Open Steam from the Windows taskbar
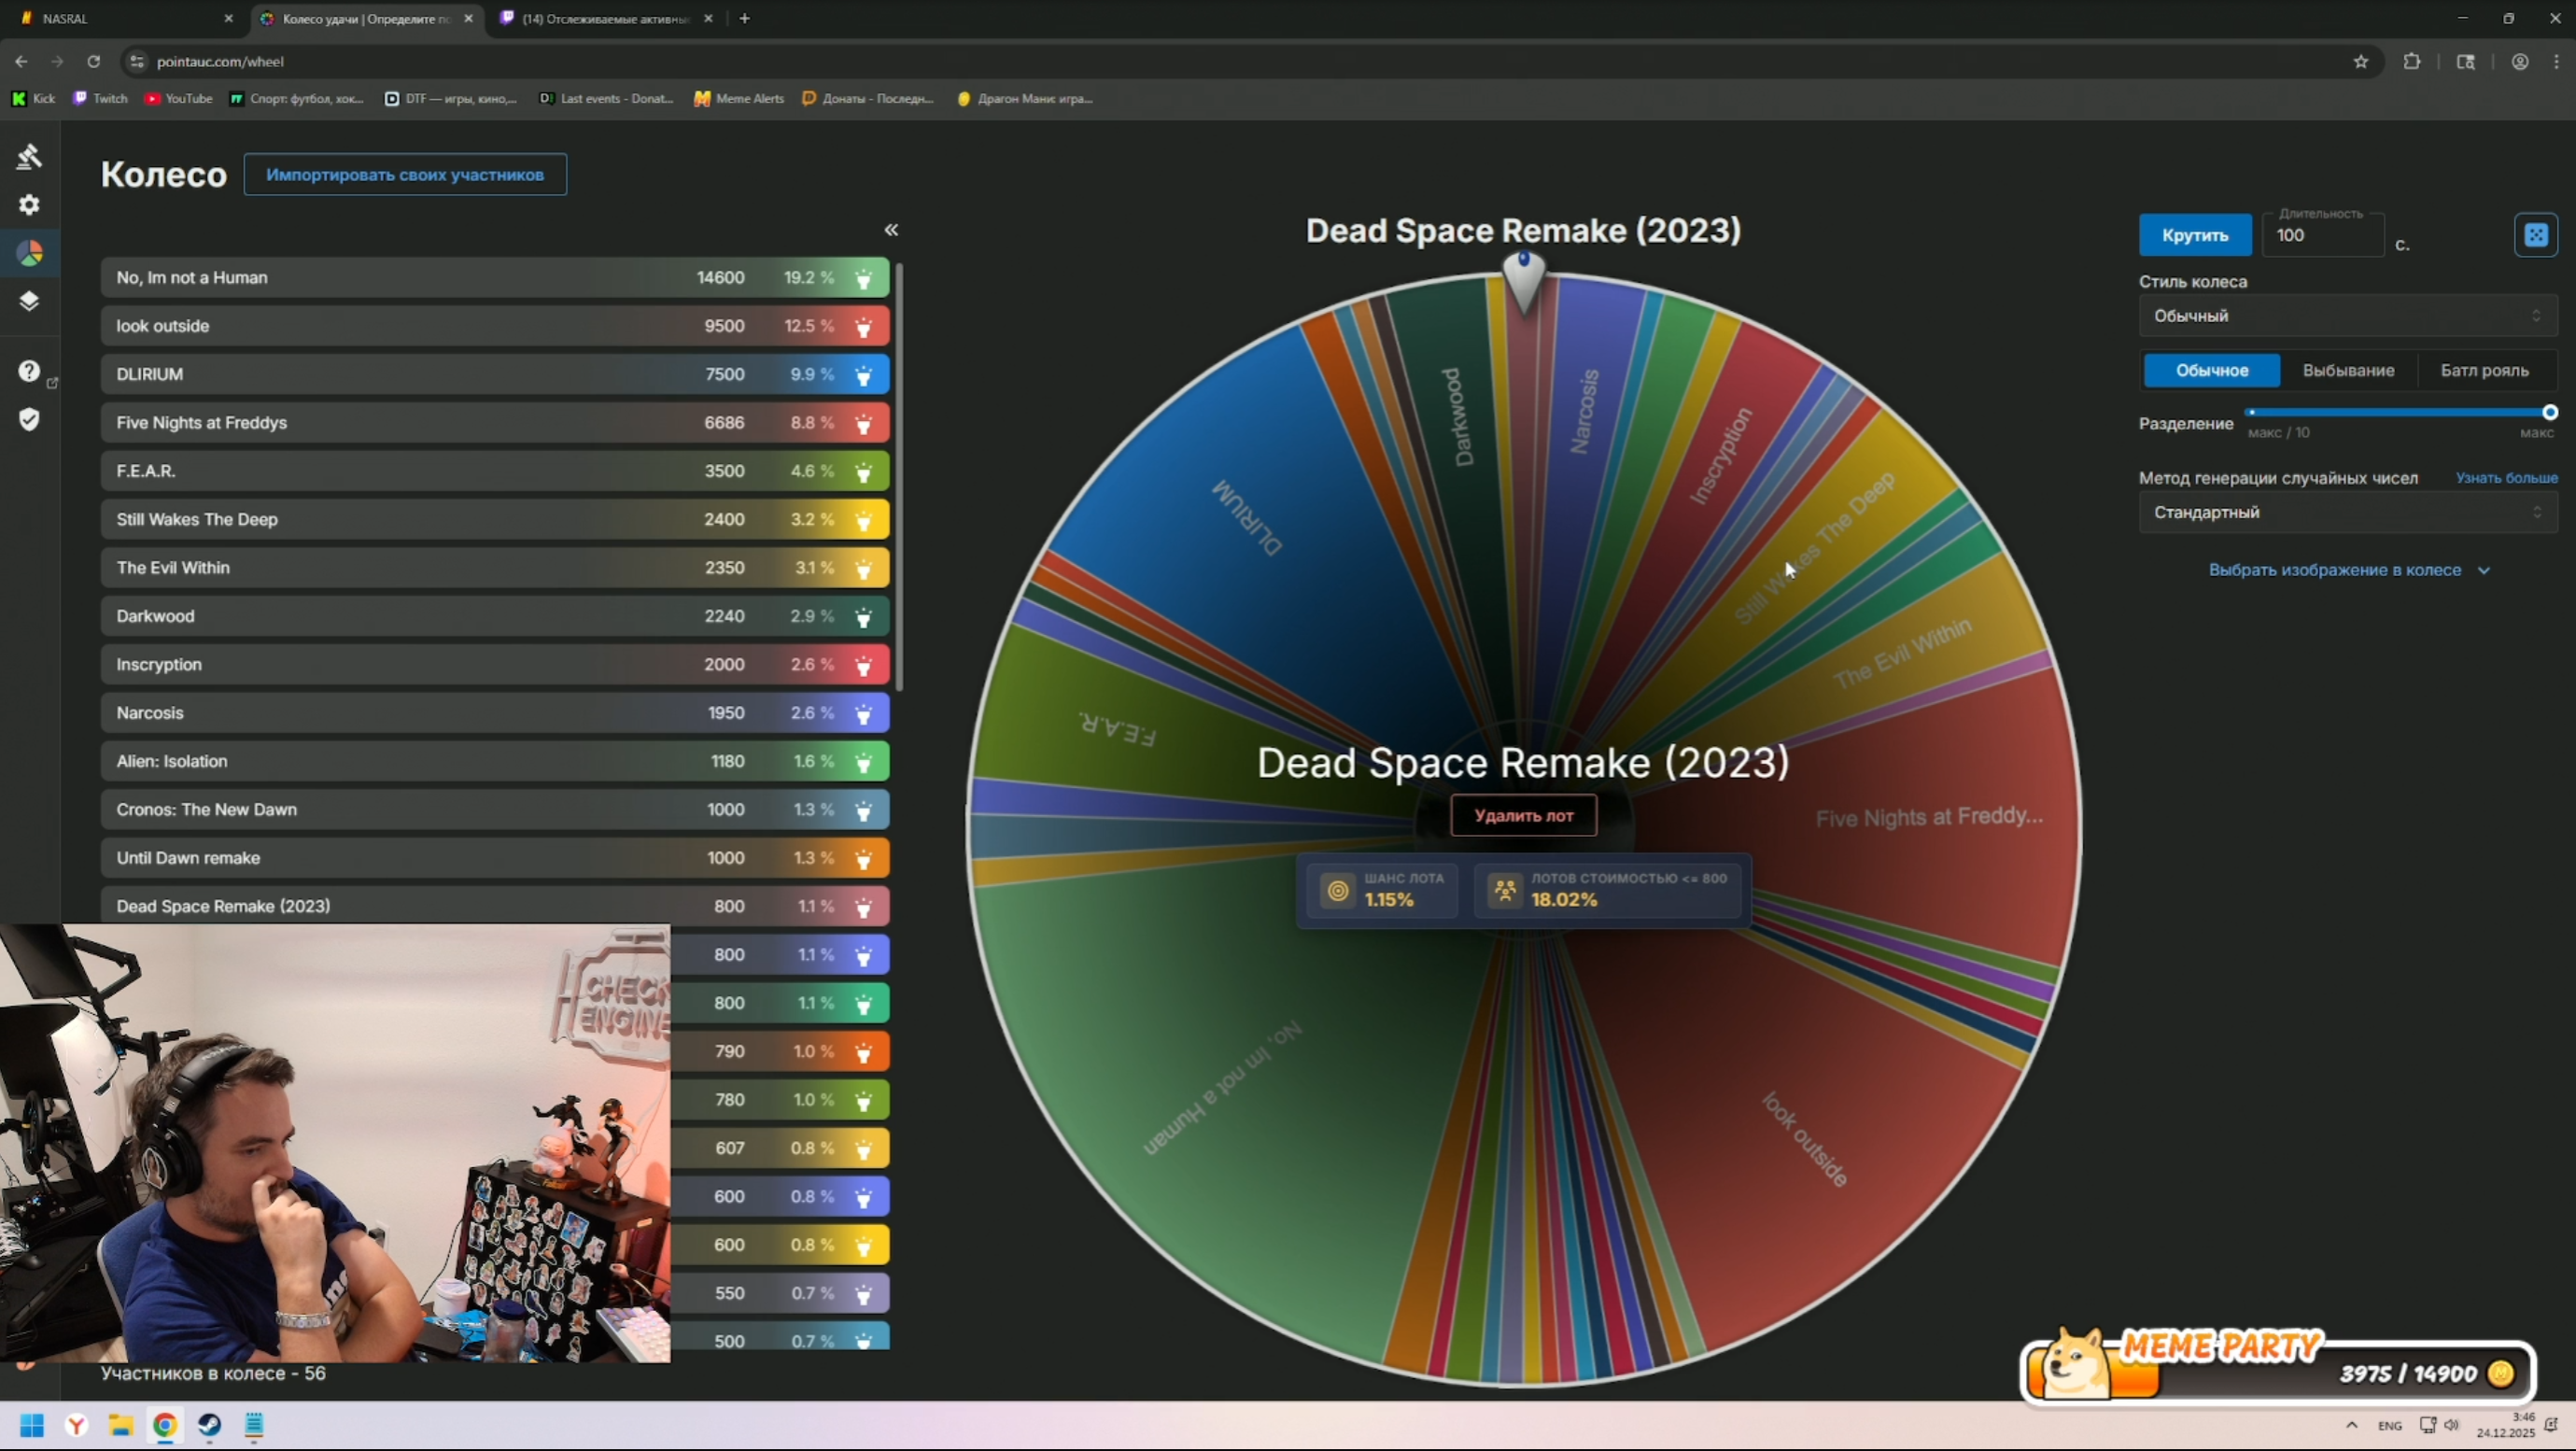The height and width of the screenshot is (1451, 2576). 209,1425
